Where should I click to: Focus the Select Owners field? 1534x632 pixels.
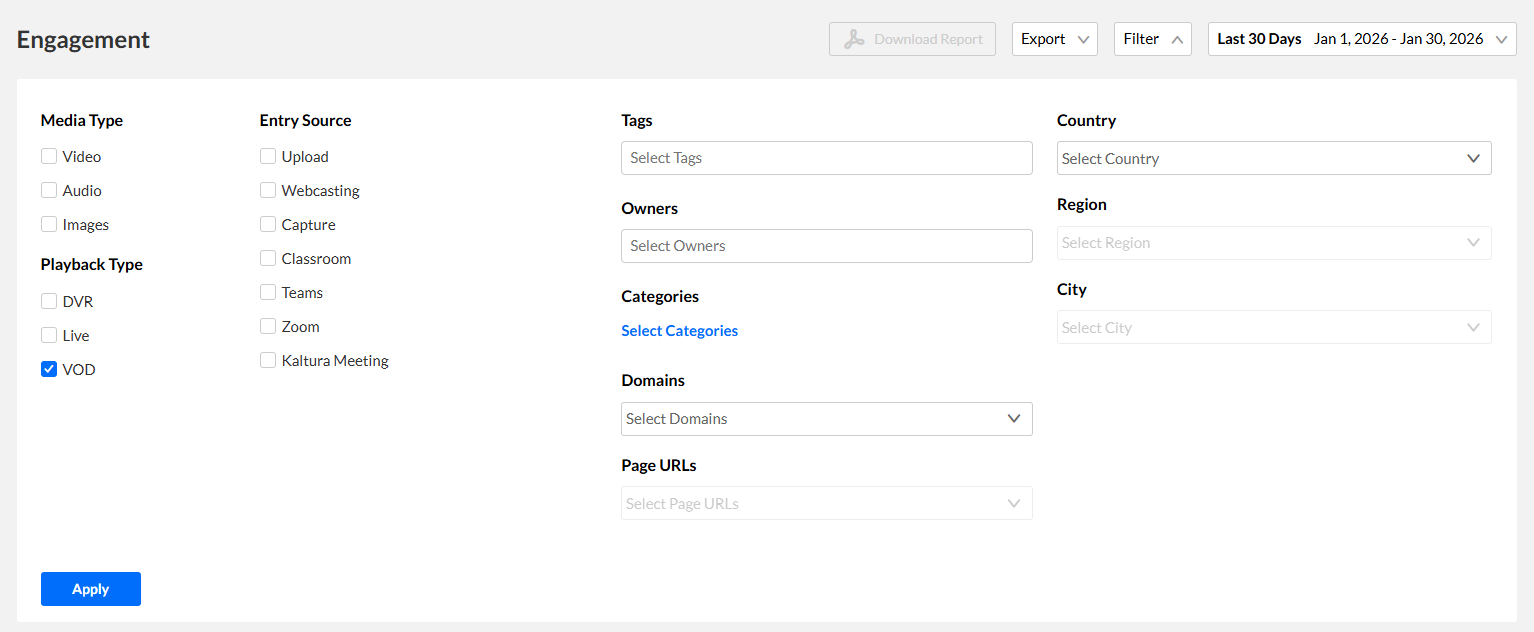[826, 246]
